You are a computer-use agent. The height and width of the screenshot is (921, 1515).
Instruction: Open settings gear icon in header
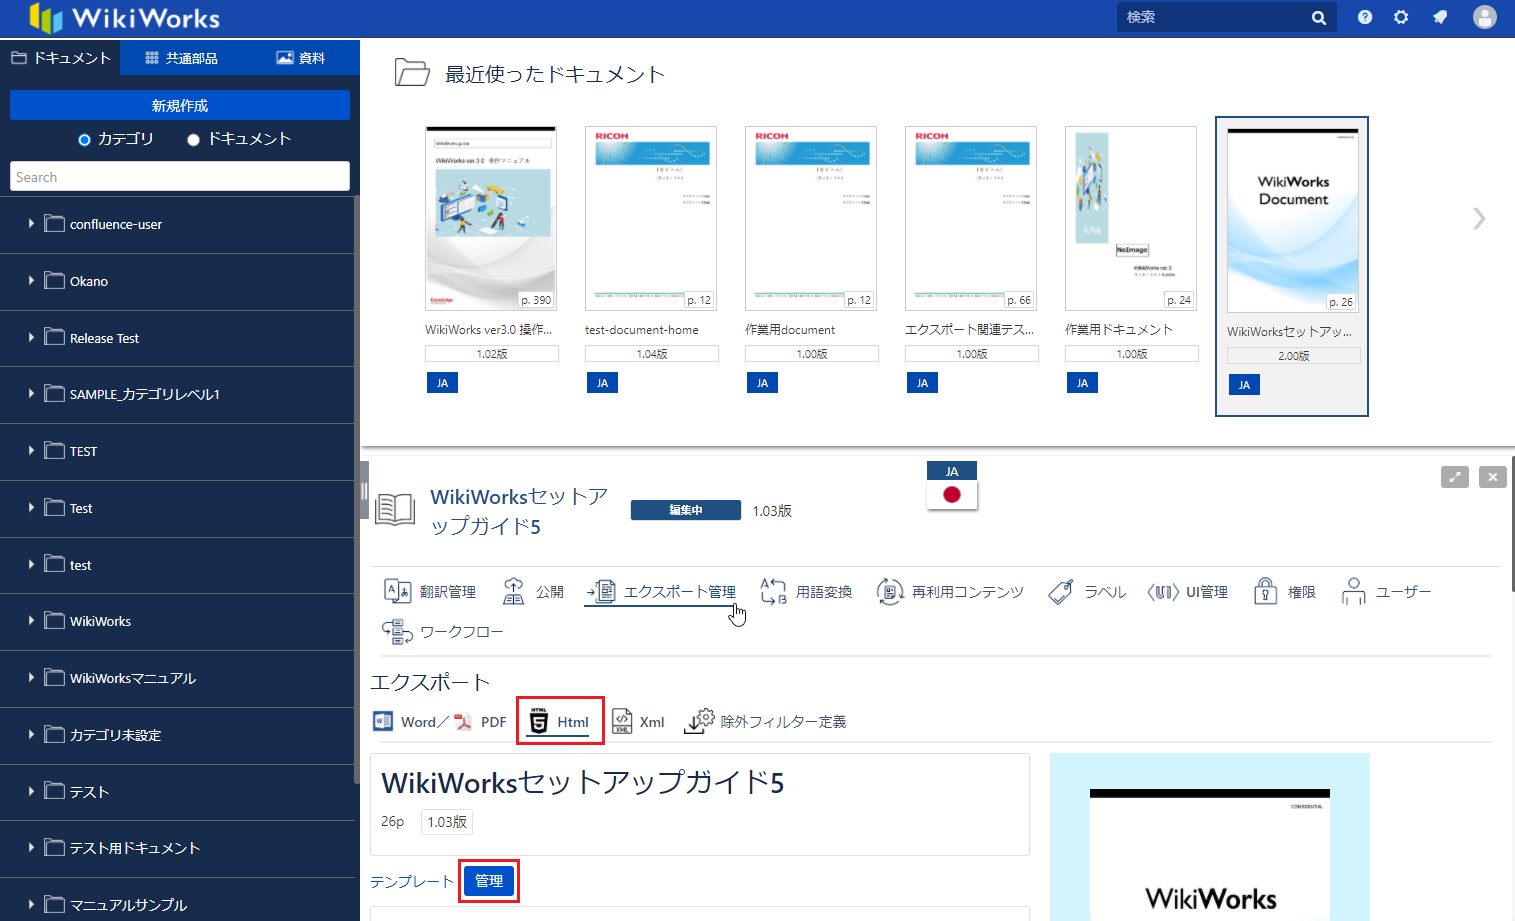(x=1401, y=17)
